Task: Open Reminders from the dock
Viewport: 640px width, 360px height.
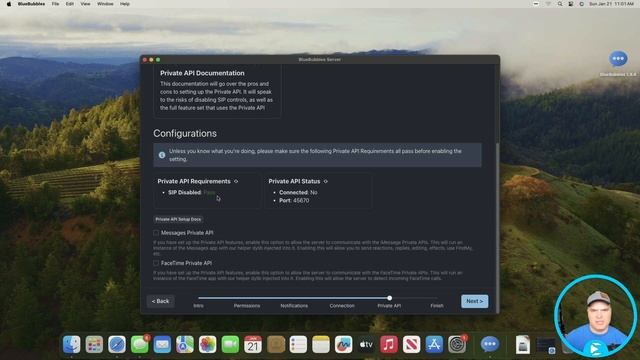Action: (298, 344)
